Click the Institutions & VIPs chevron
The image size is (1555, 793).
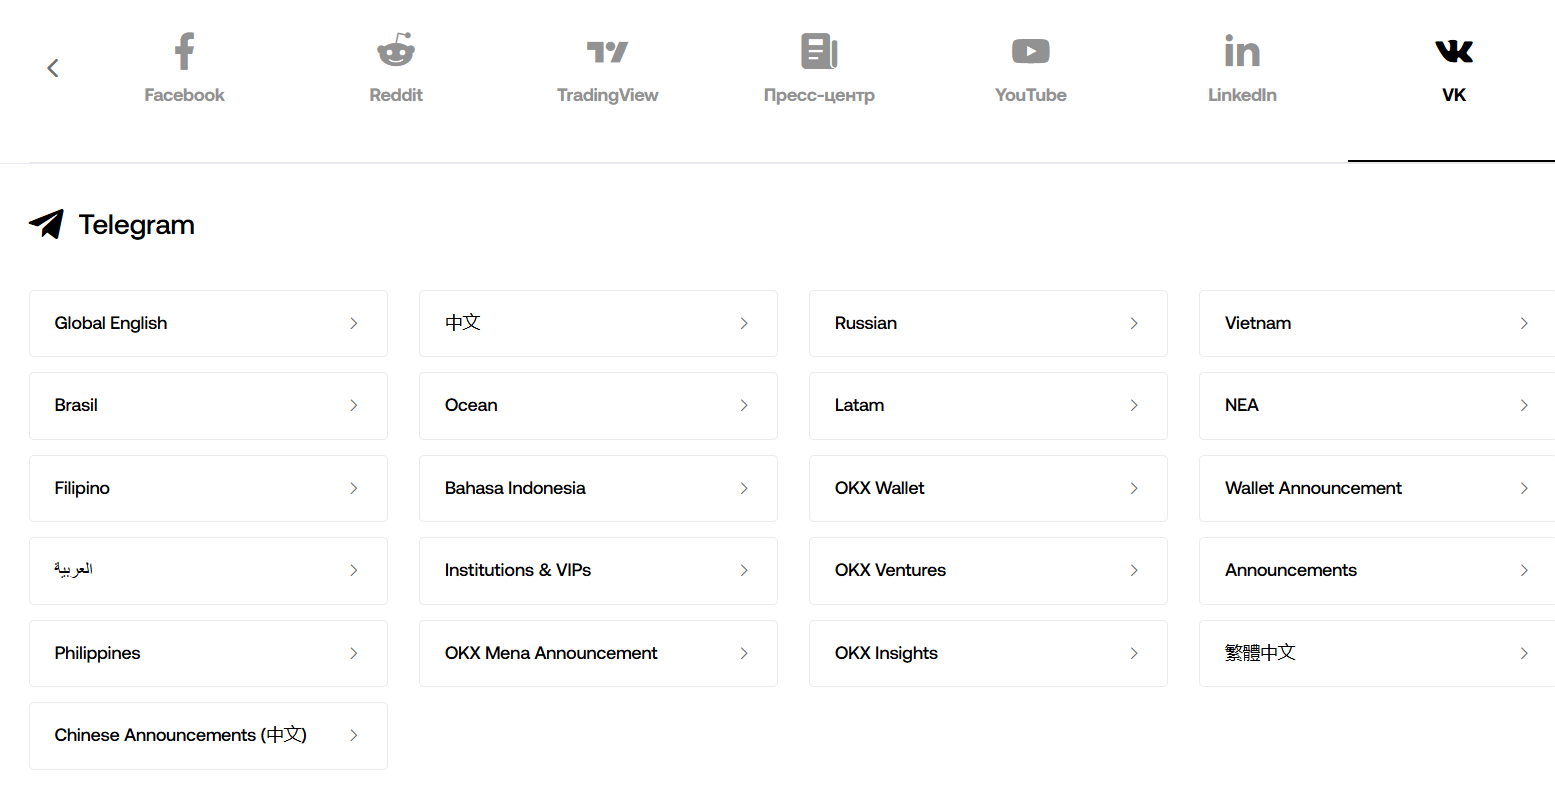point(744,570)
